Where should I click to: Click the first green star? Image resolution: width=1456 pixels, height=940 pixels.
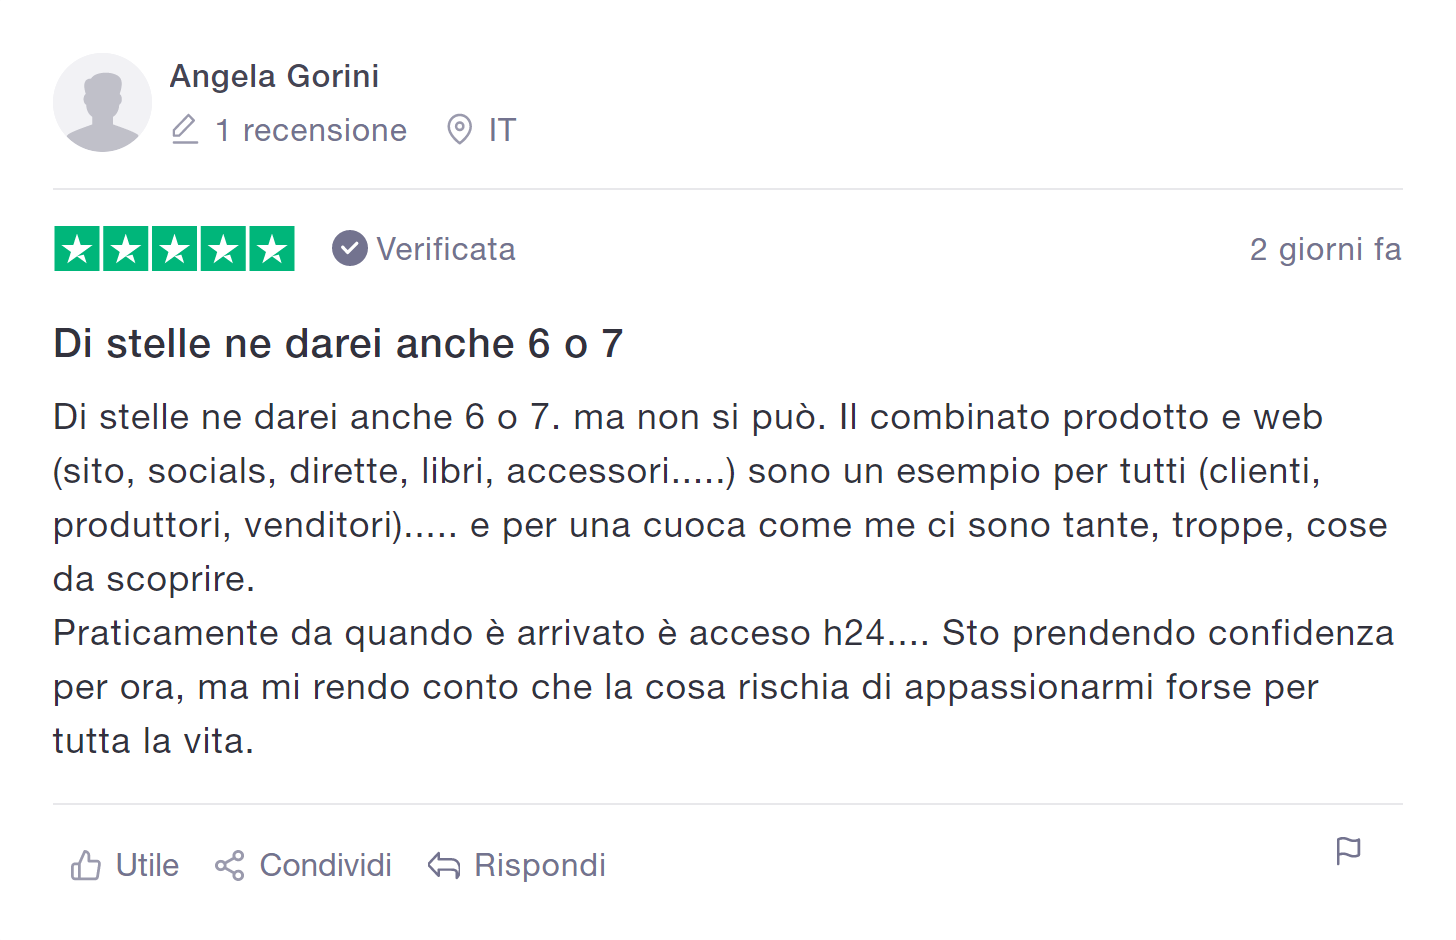click(77, 249)
